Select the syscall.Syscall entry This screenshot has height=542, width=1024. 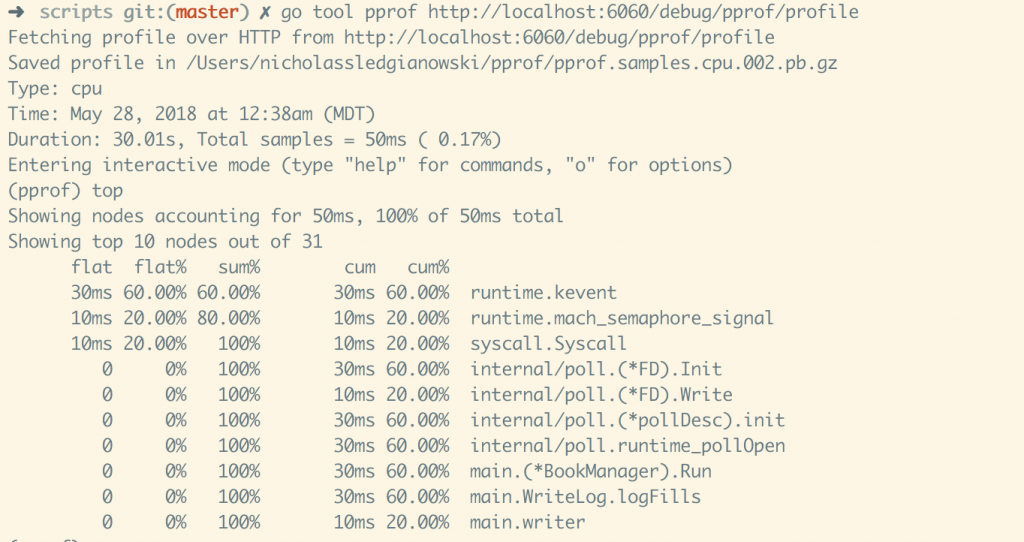(548, 344)
